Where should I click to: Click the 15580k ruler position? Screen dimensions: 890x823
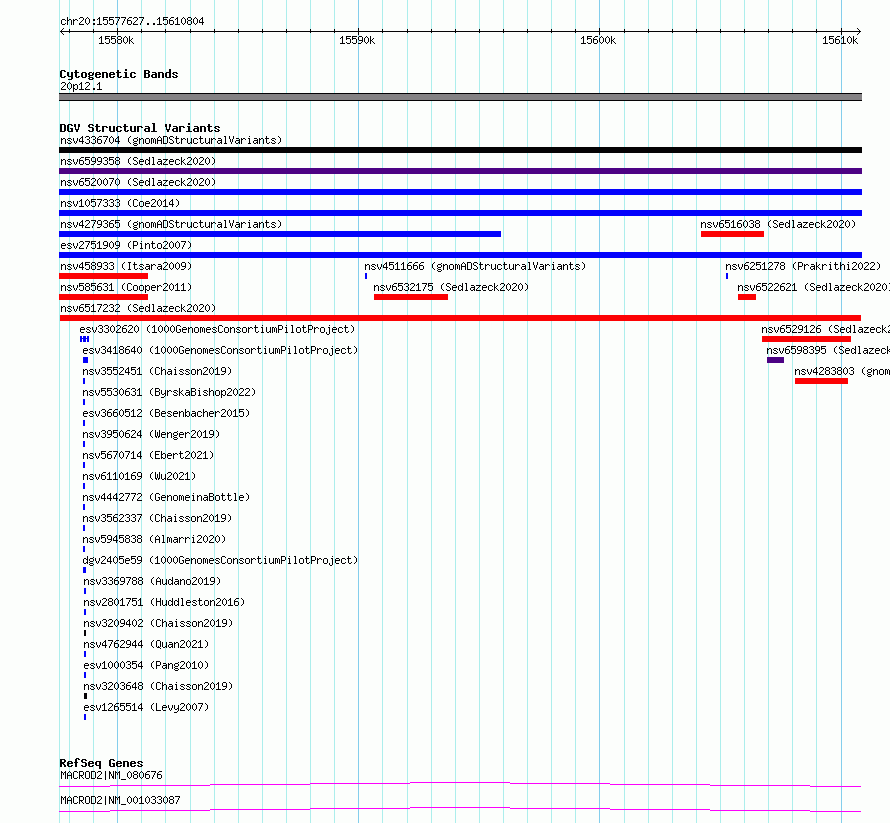pos(116,40)
